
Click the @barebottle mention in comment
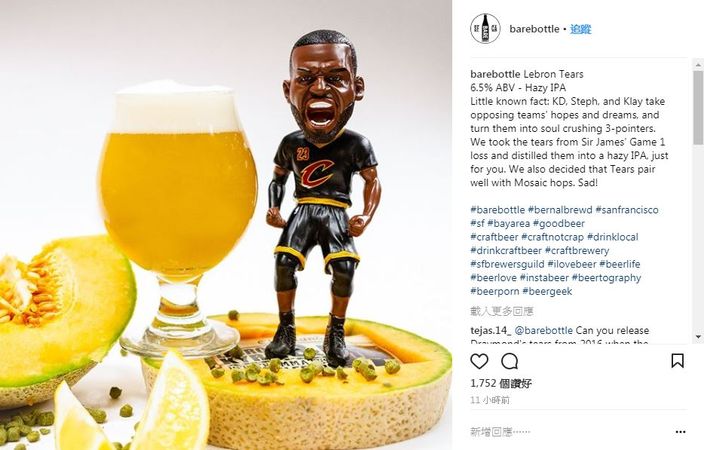(543, 331)
